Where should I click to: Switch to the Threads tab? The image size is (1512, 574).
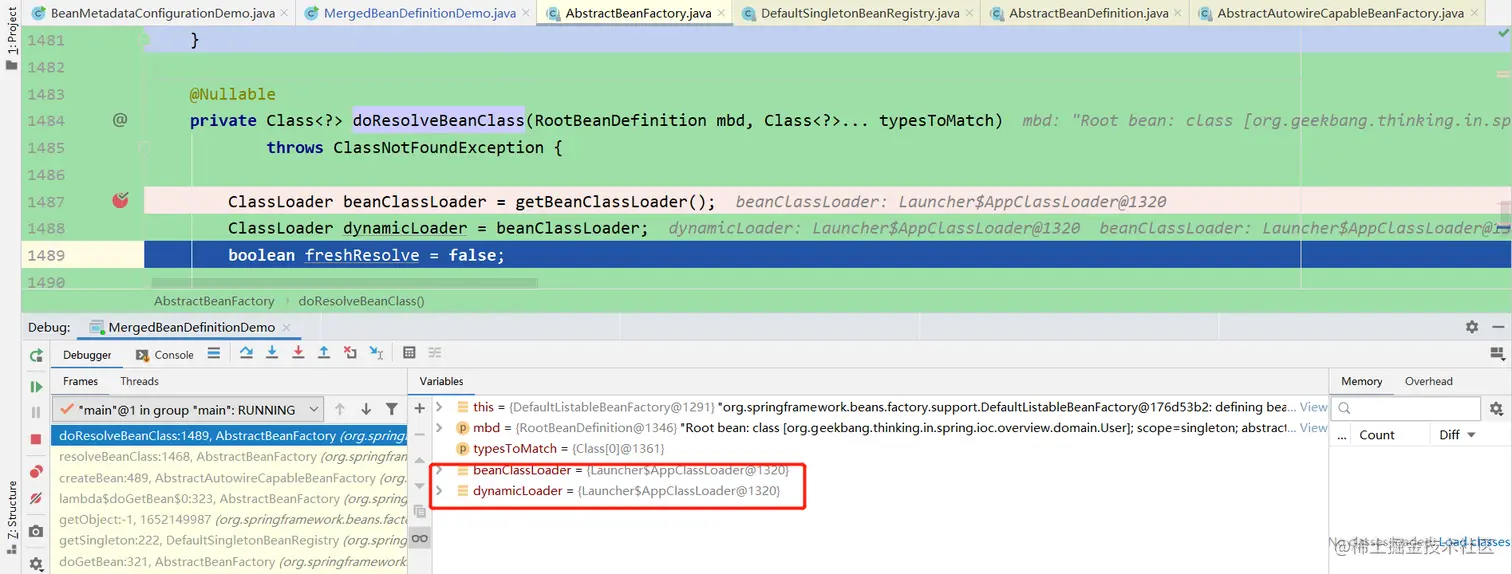click(x=139, y=381)
